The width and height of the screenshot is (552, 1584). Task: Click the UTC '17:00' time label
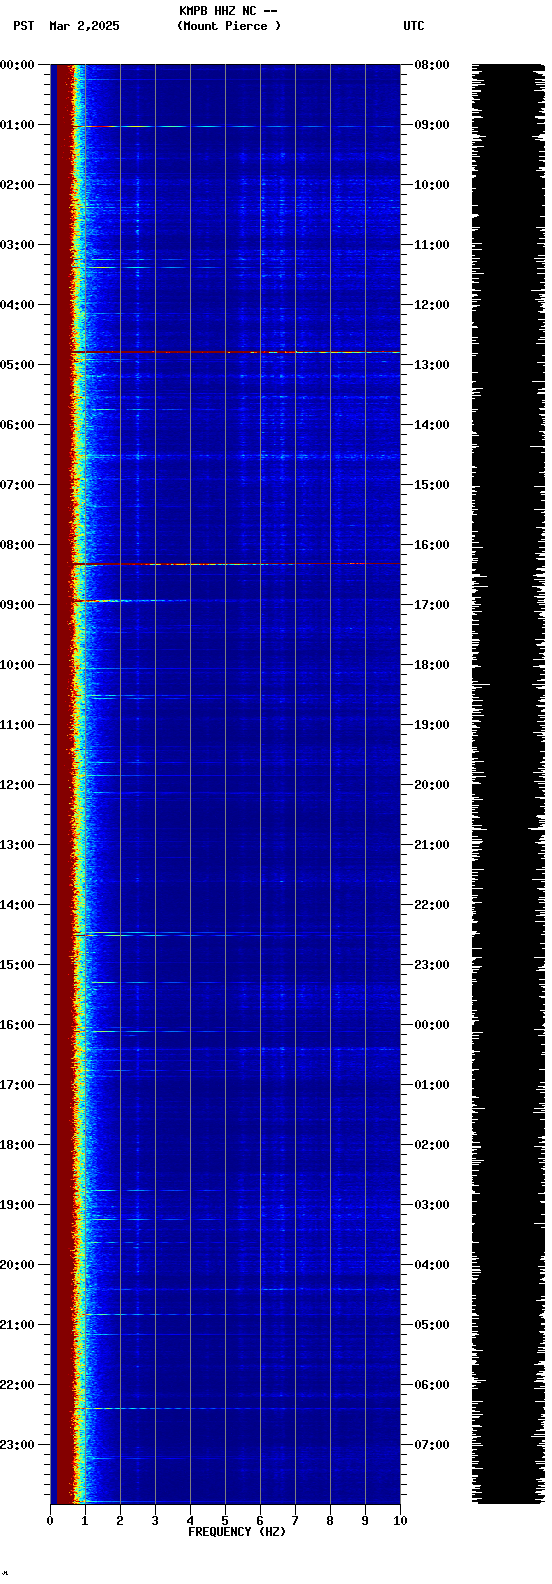[431, 605]
